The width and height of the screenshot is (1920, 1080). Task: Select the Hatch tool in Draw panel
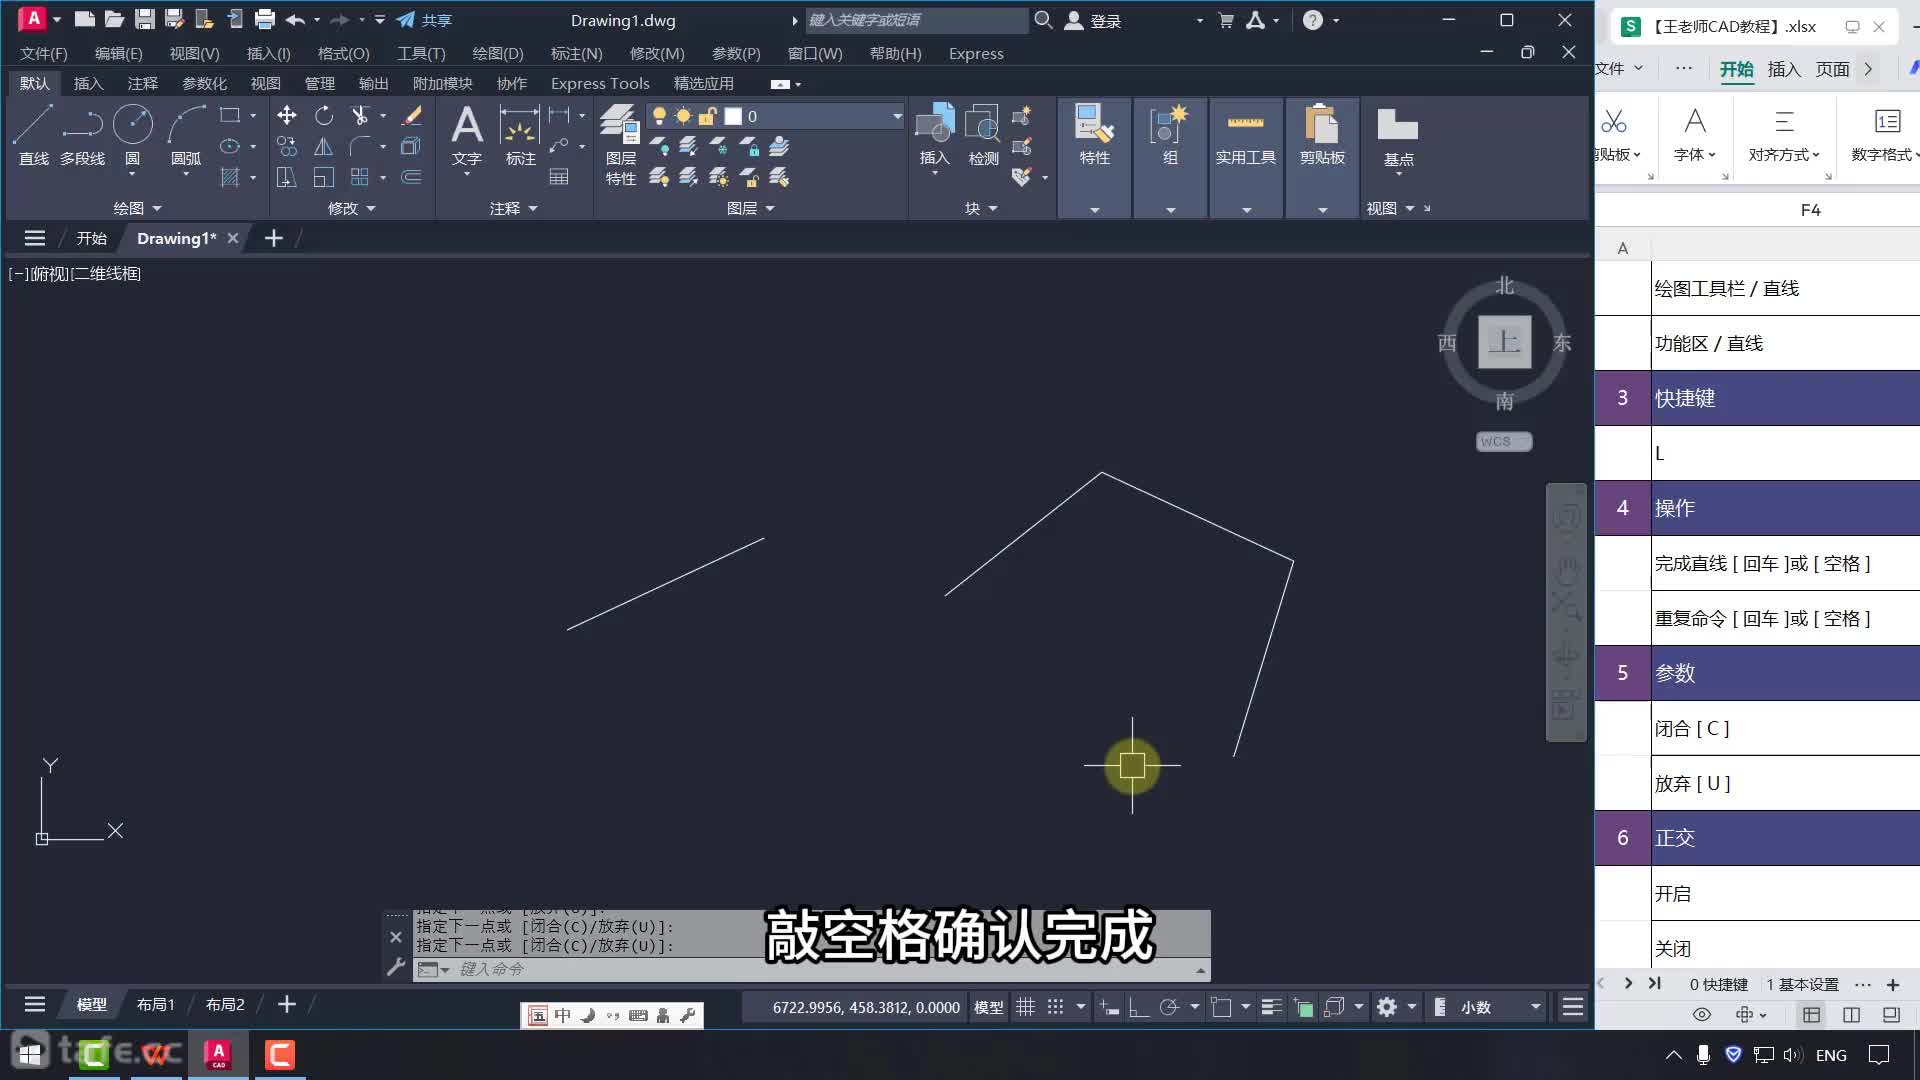[230, 178]
